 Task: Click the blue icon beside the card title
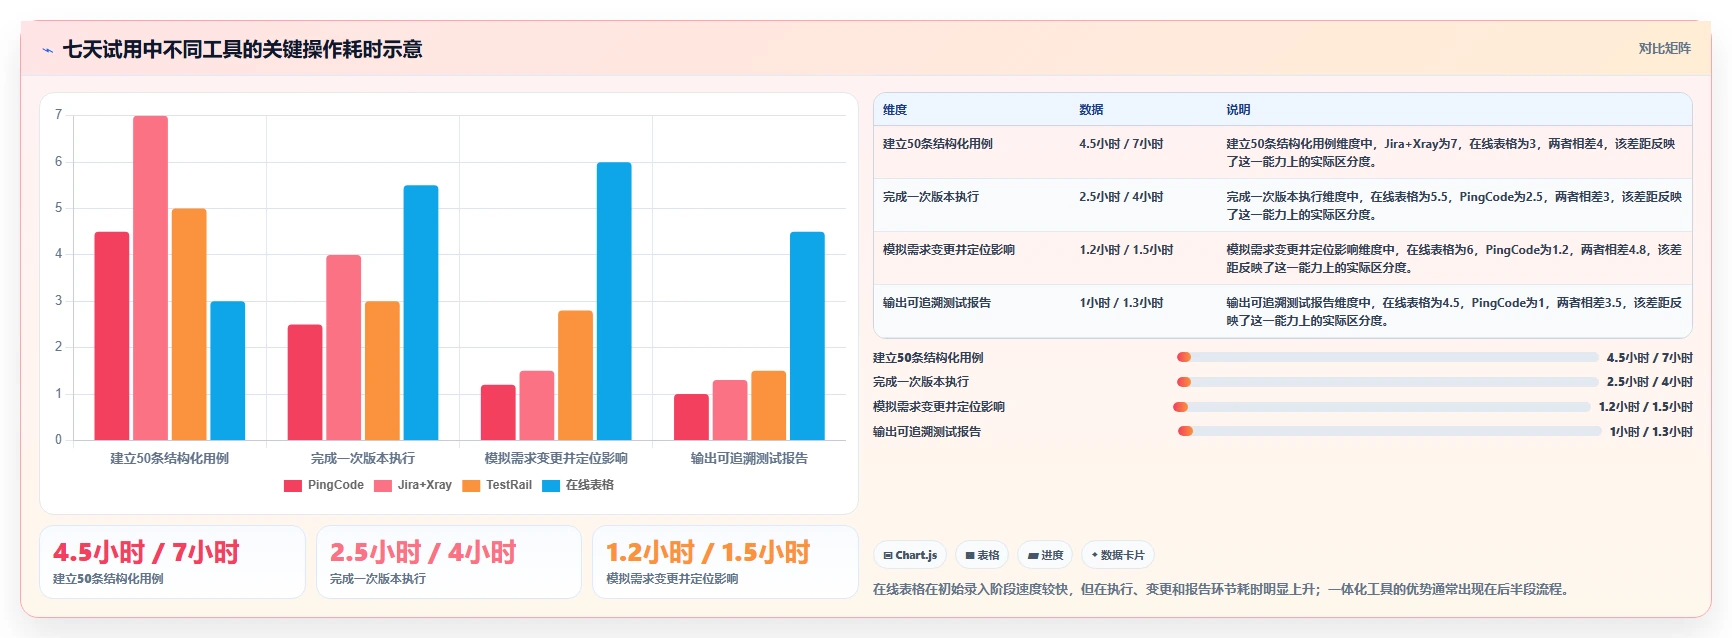point(47,50)
